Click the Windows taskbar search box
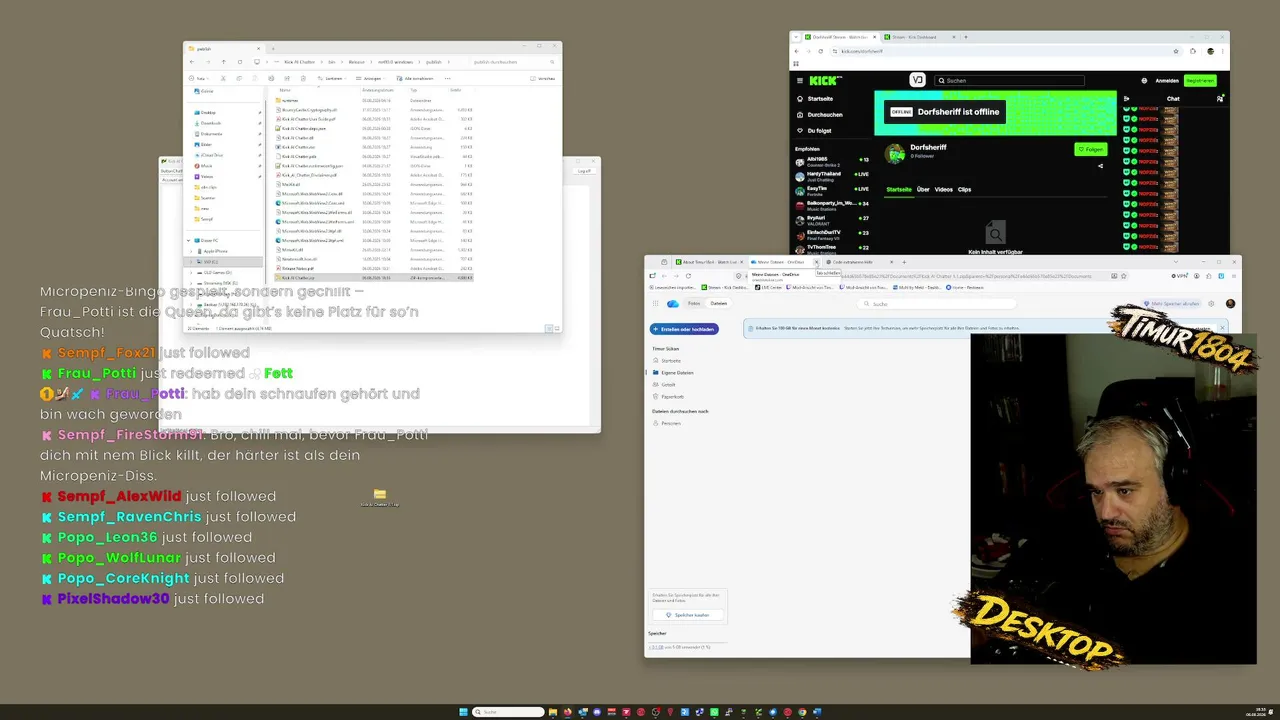Viewport: 1280px width, 720px height. (x=509, y=712)
